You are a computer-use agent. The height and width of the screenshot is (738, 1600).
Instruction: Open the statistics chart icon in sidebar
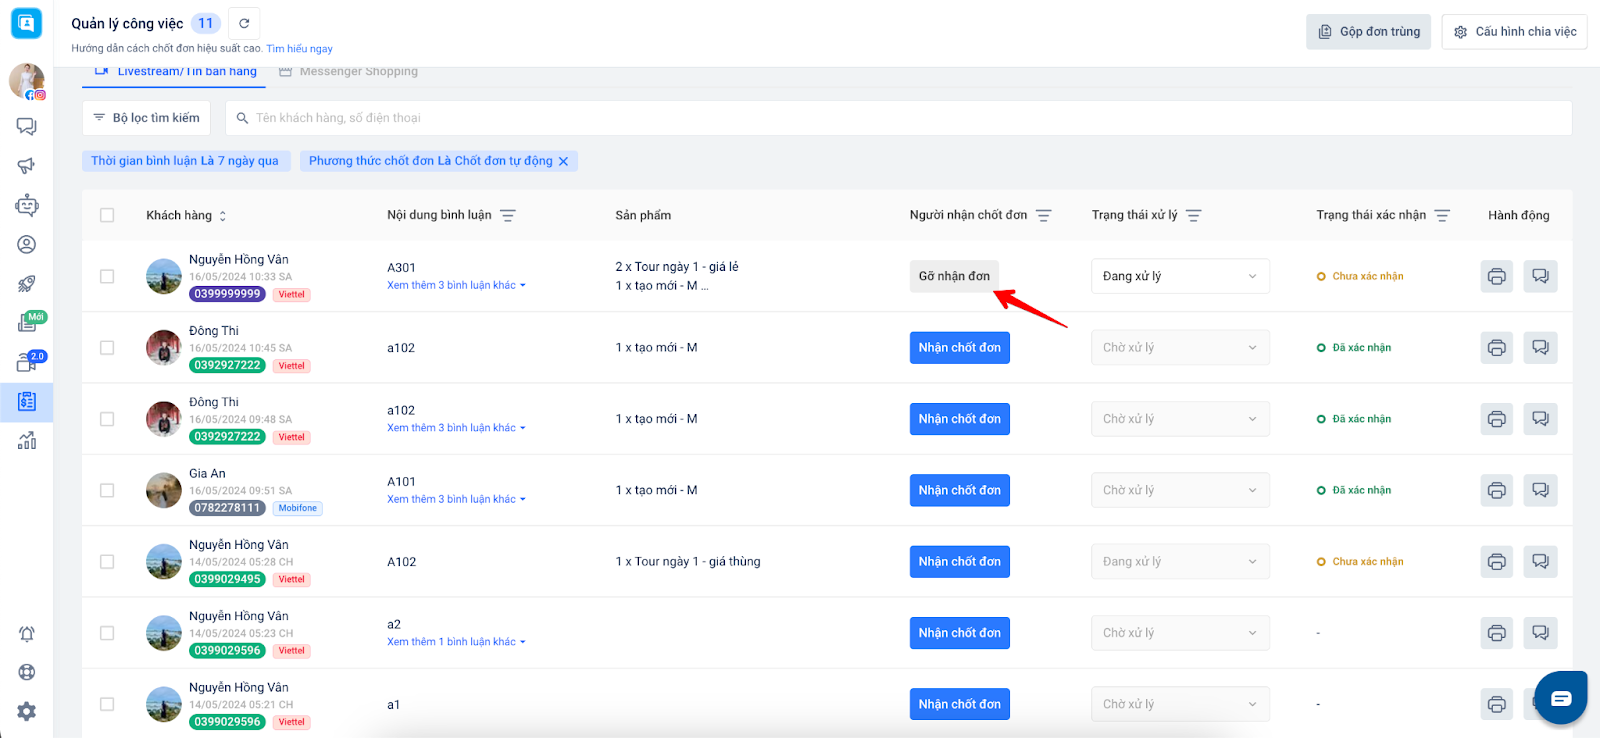27,440
